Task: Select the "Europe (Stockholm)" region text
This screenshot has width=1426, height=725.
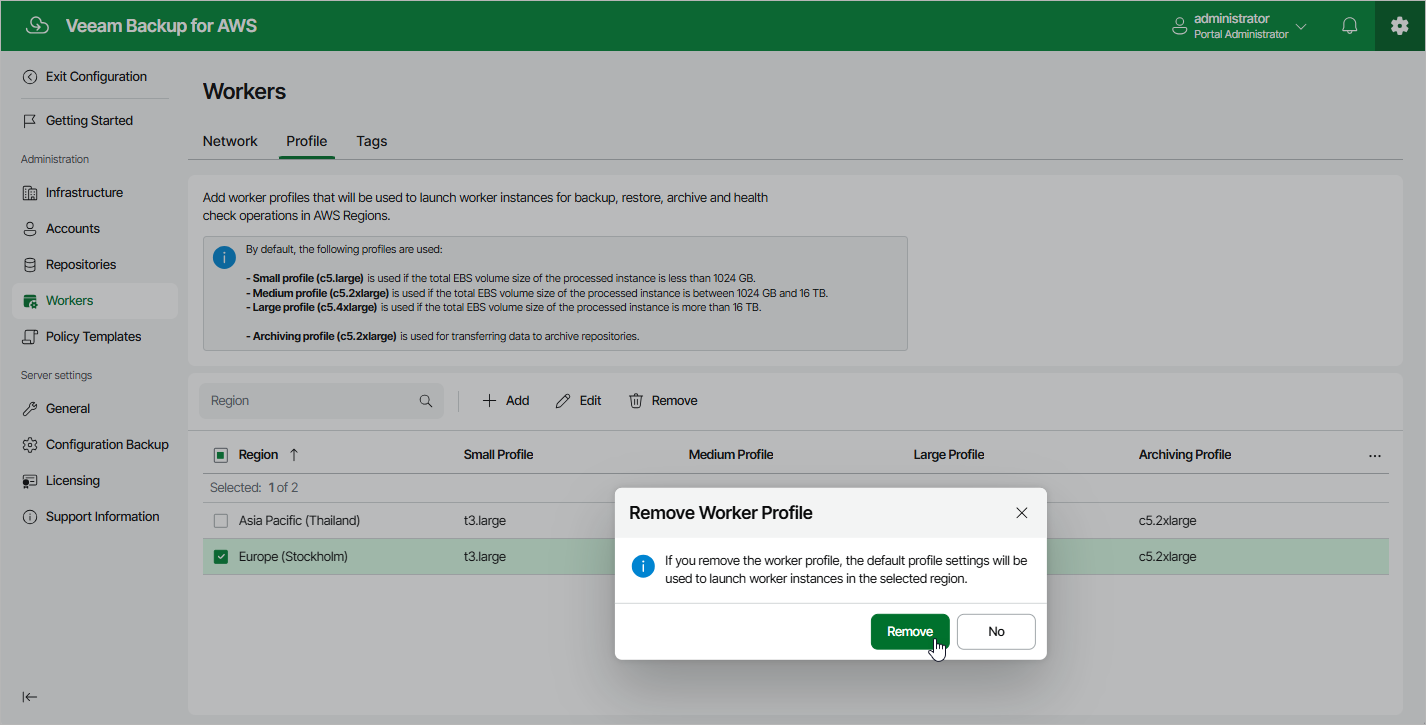Action: 293,557
